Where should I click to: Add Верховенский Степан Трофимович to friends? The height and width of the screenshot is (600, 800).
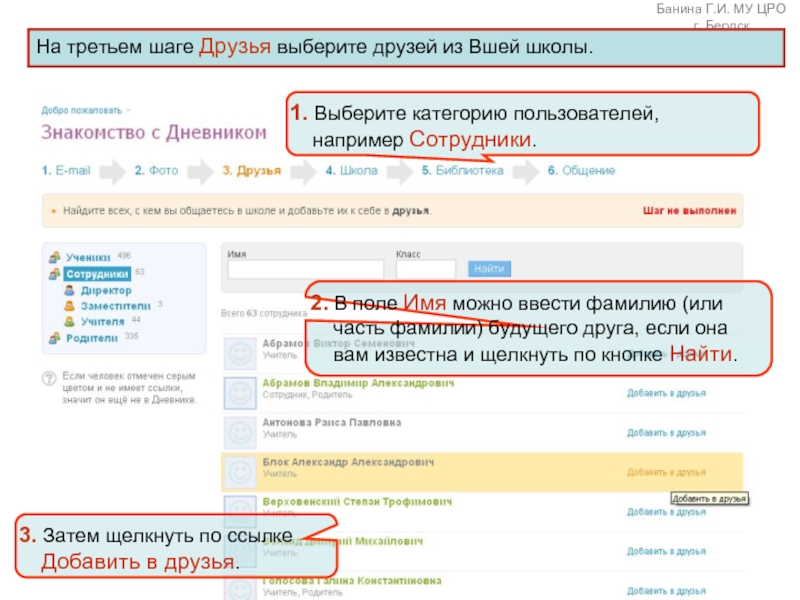666,512
